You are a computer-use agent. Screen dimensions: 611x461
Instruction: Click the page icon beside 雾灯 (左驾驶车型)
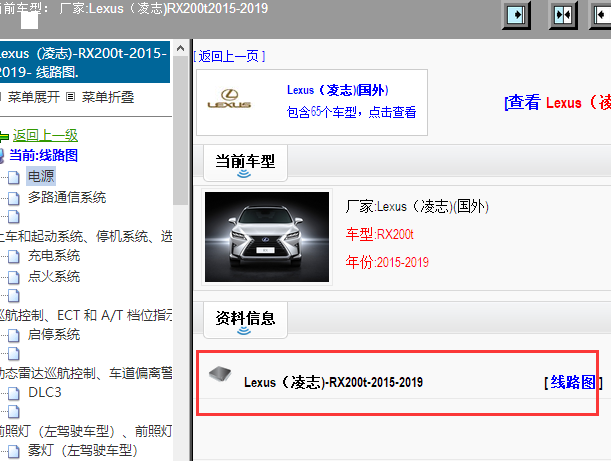(x=14, y=452)
